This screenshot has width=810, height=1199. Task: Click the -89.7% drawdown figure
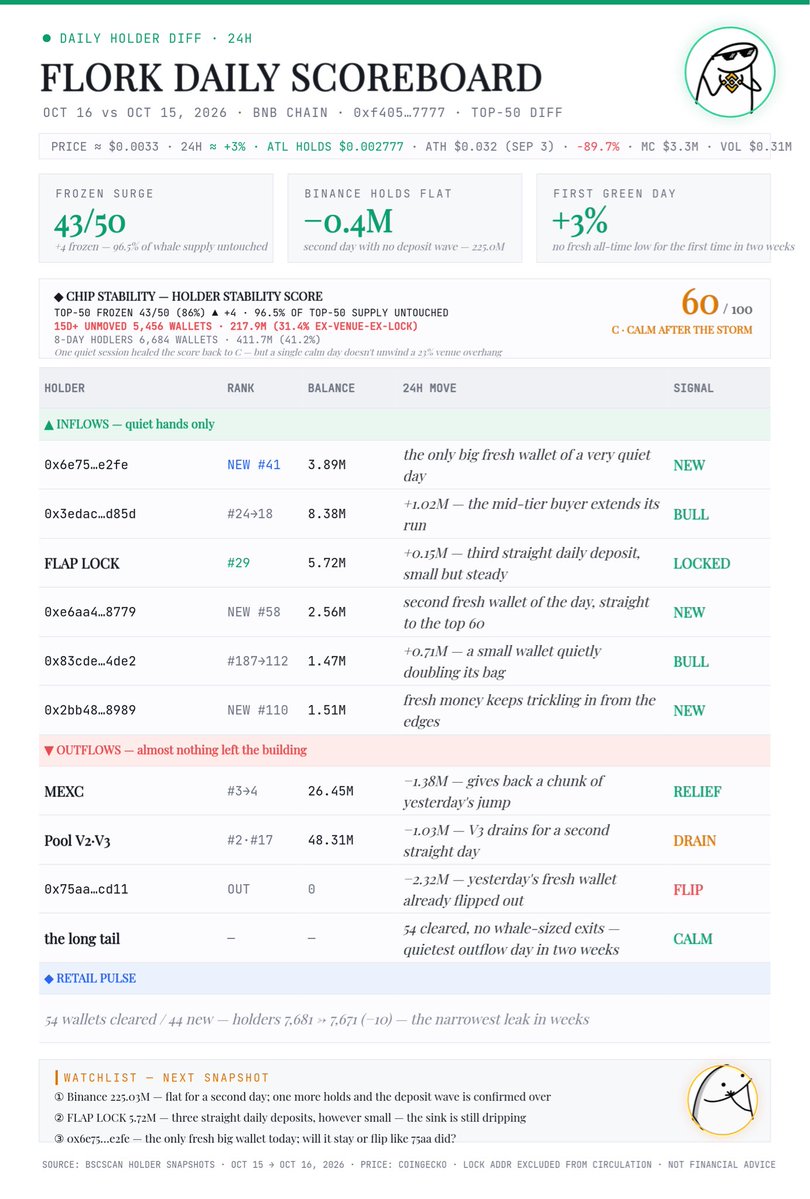coord(598,146)
